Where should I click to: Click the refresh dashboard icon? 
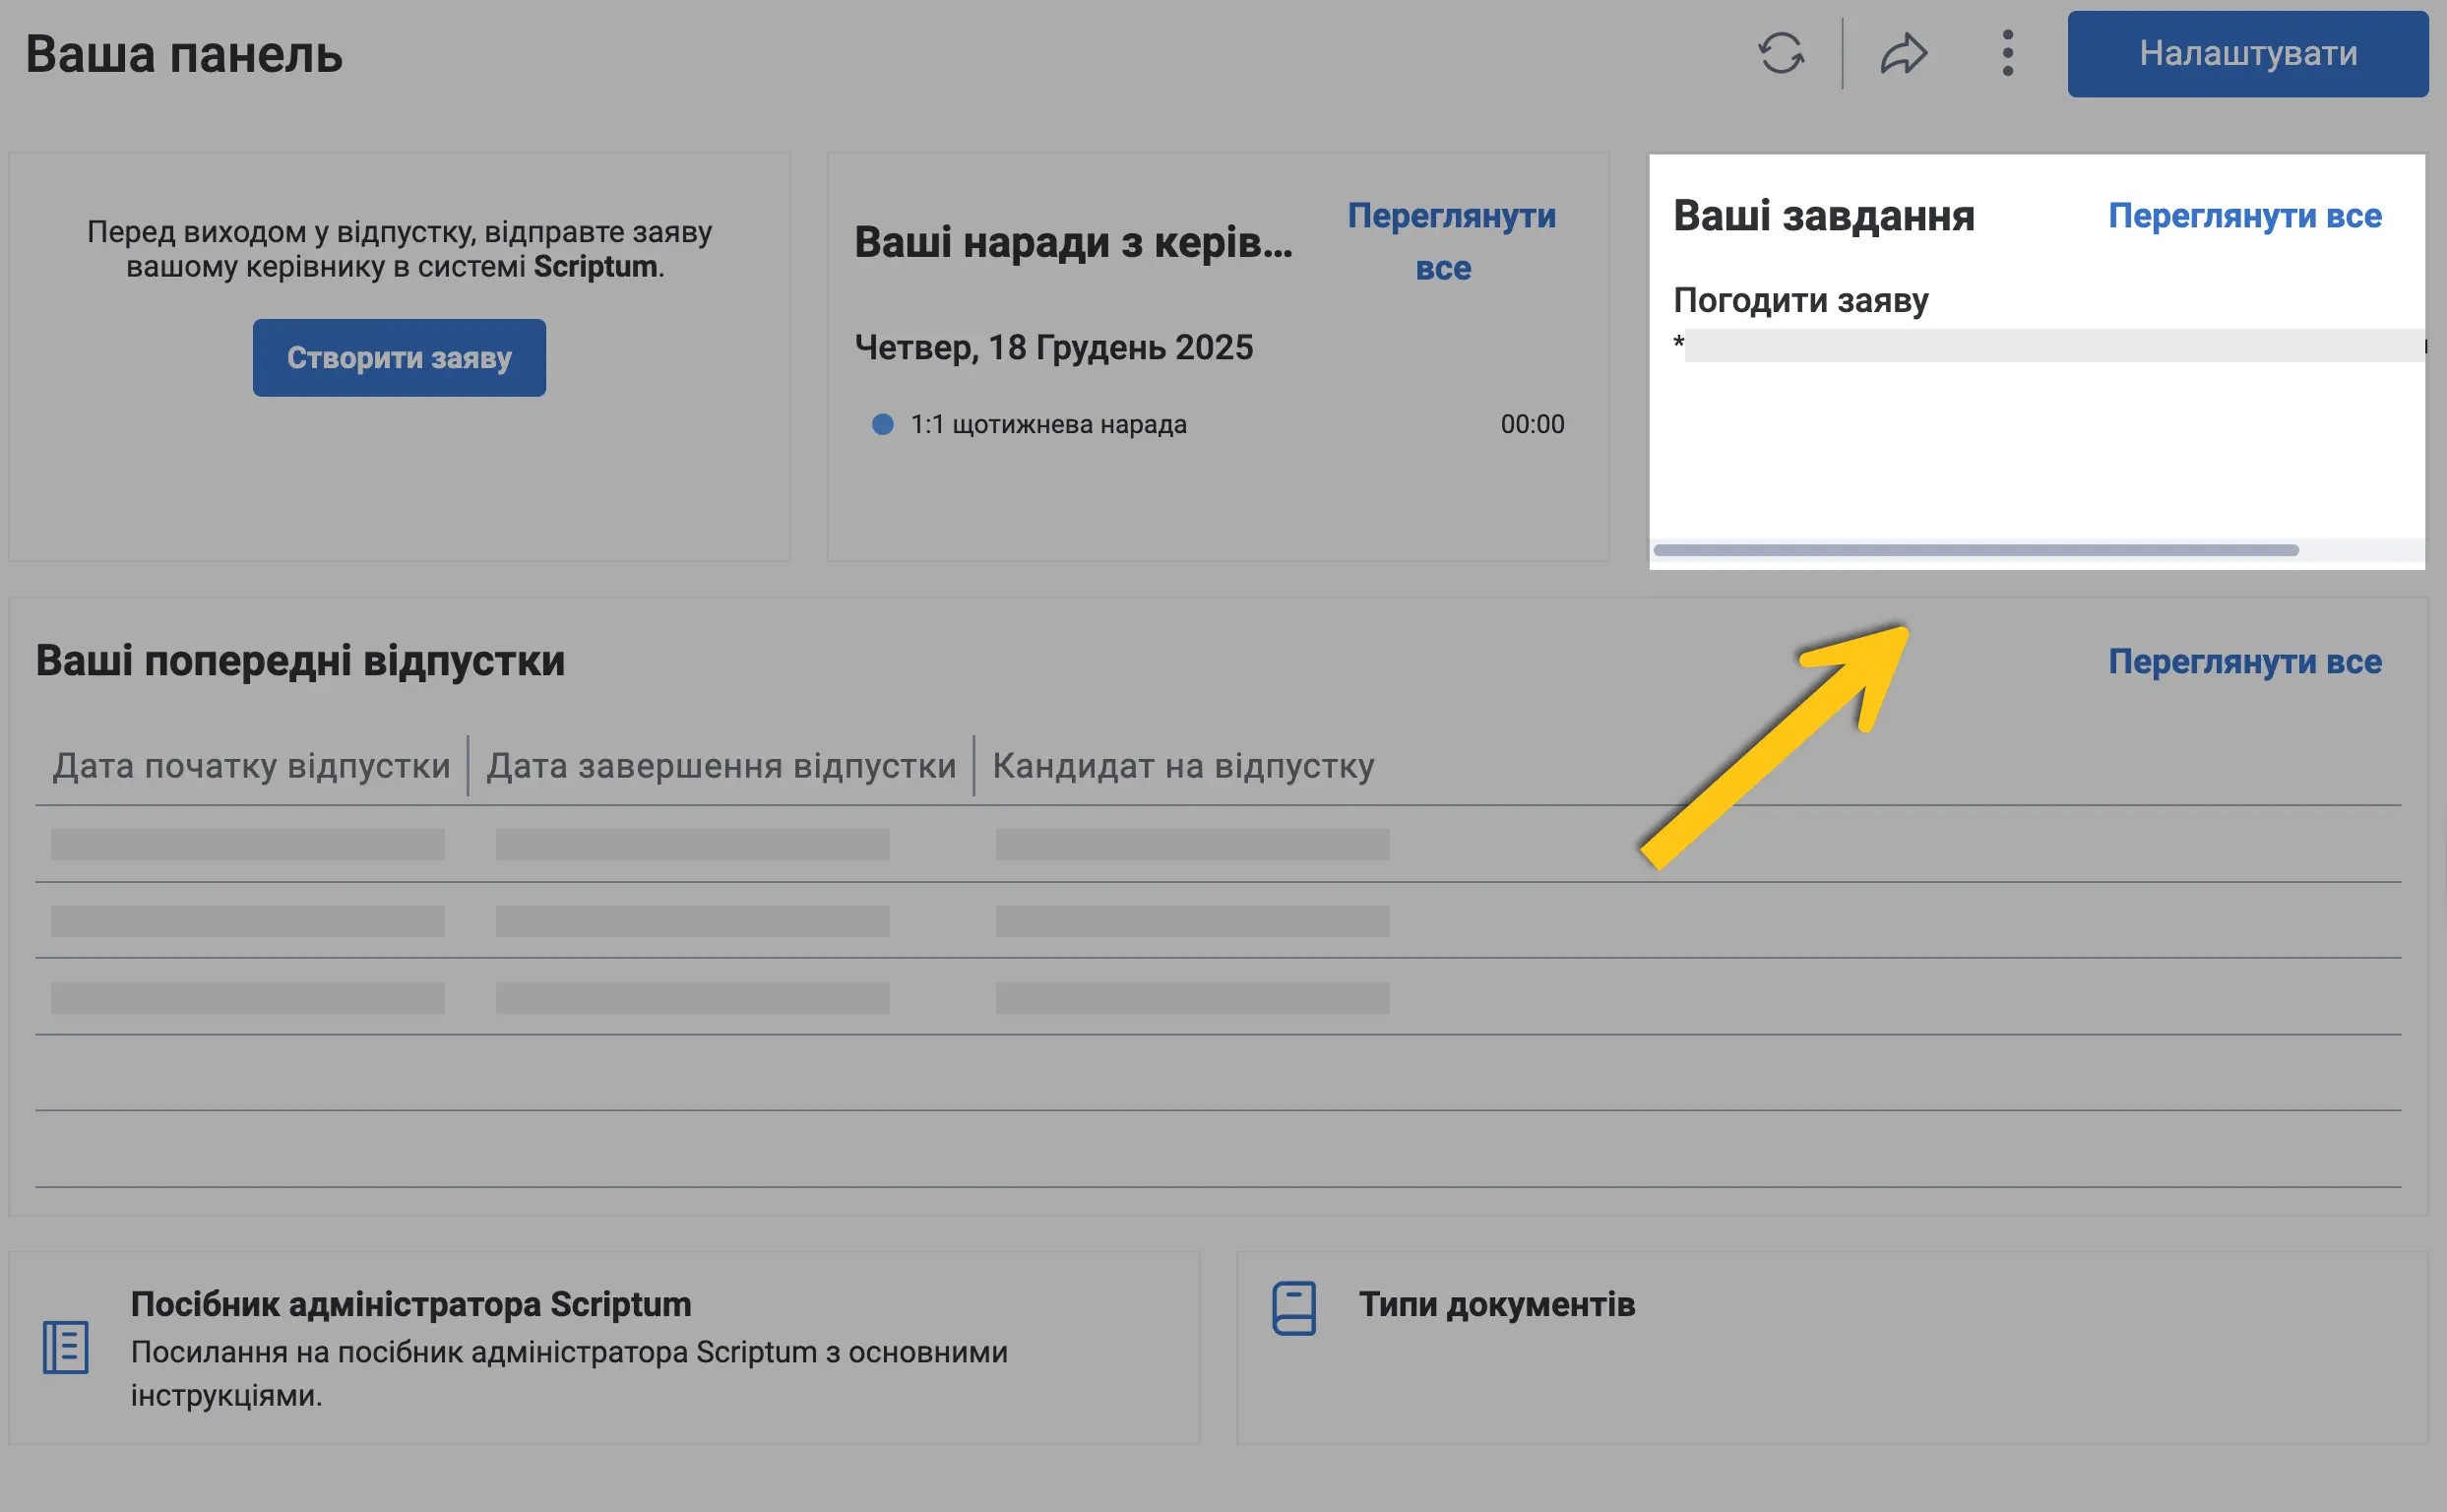[1781, 53]
